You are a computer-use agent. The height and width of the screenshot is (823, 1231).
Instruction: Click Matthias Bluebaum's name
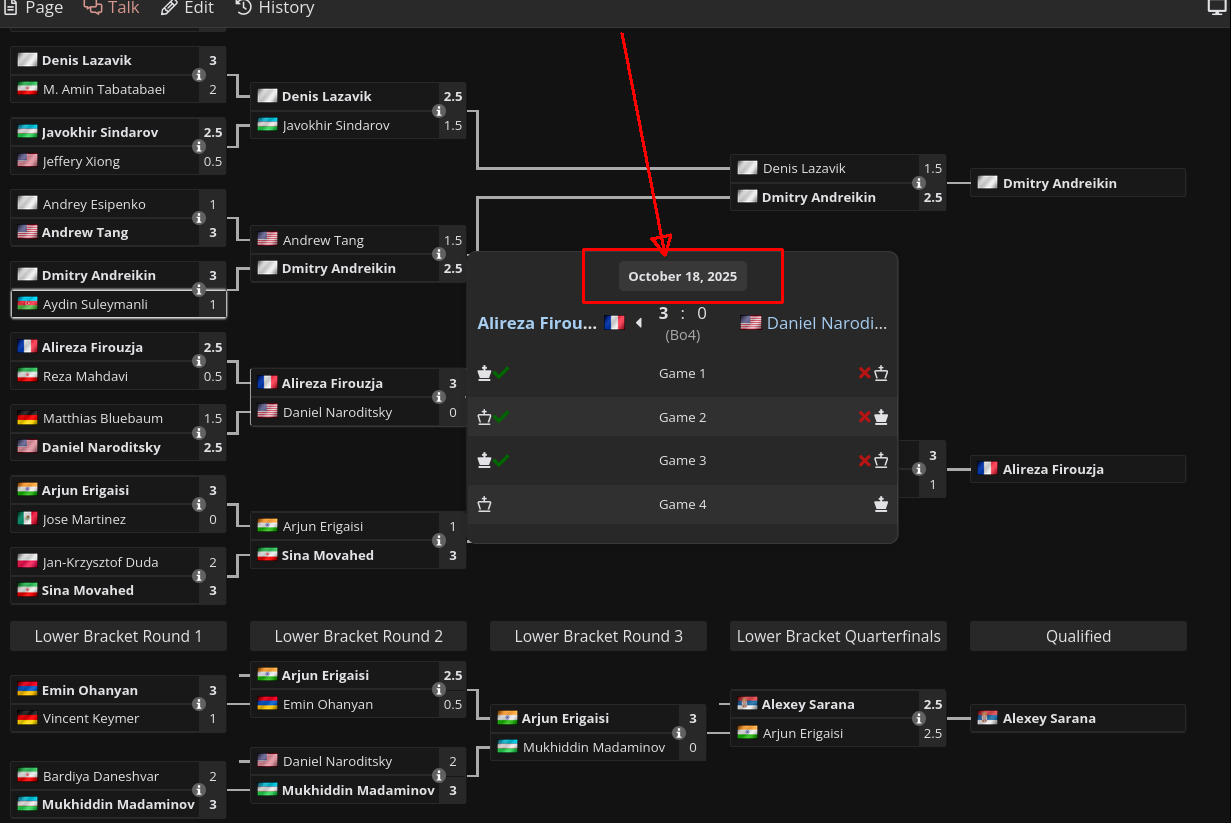coord(103,418)
